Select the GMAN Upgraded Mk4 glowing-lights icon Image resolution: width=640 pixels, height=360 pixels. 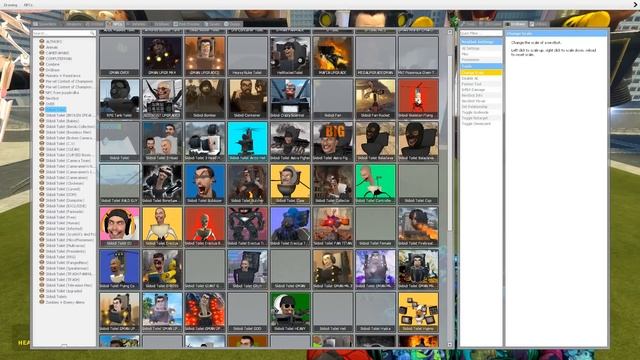162,56
